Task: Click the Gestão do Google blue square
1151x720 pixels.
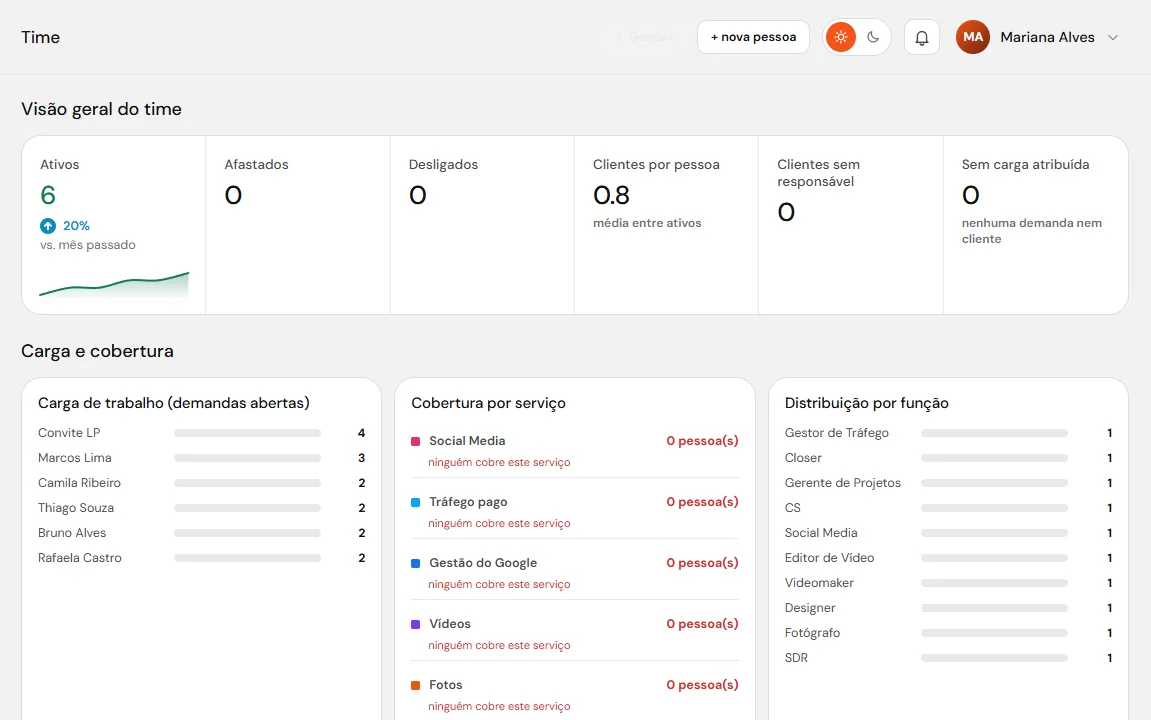Action: [x=415, y=563]
